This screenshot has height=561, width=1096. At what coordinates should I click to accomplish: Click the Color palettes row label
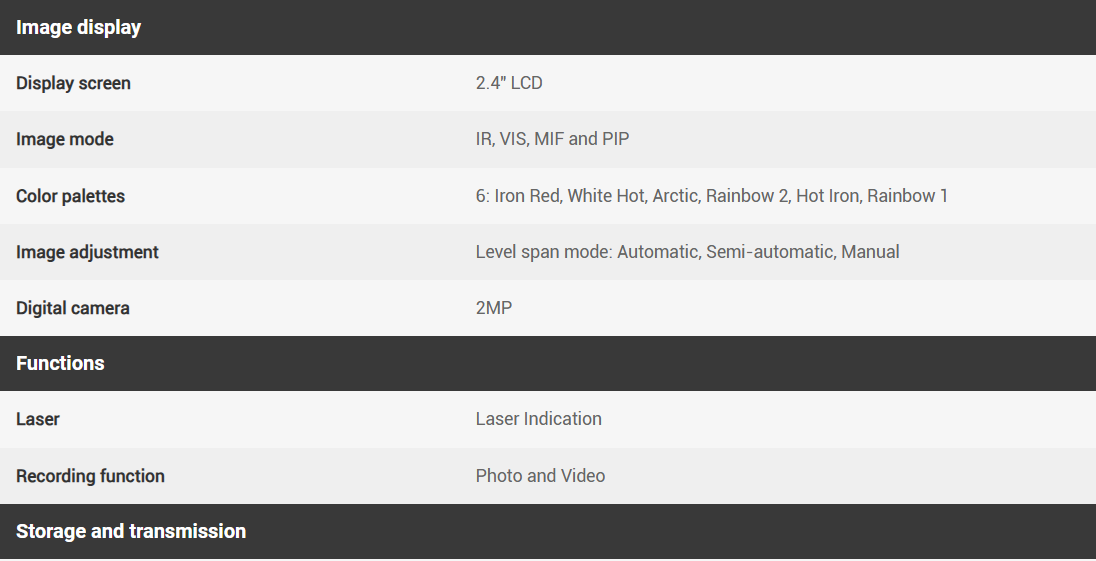(x=70, y=196)
